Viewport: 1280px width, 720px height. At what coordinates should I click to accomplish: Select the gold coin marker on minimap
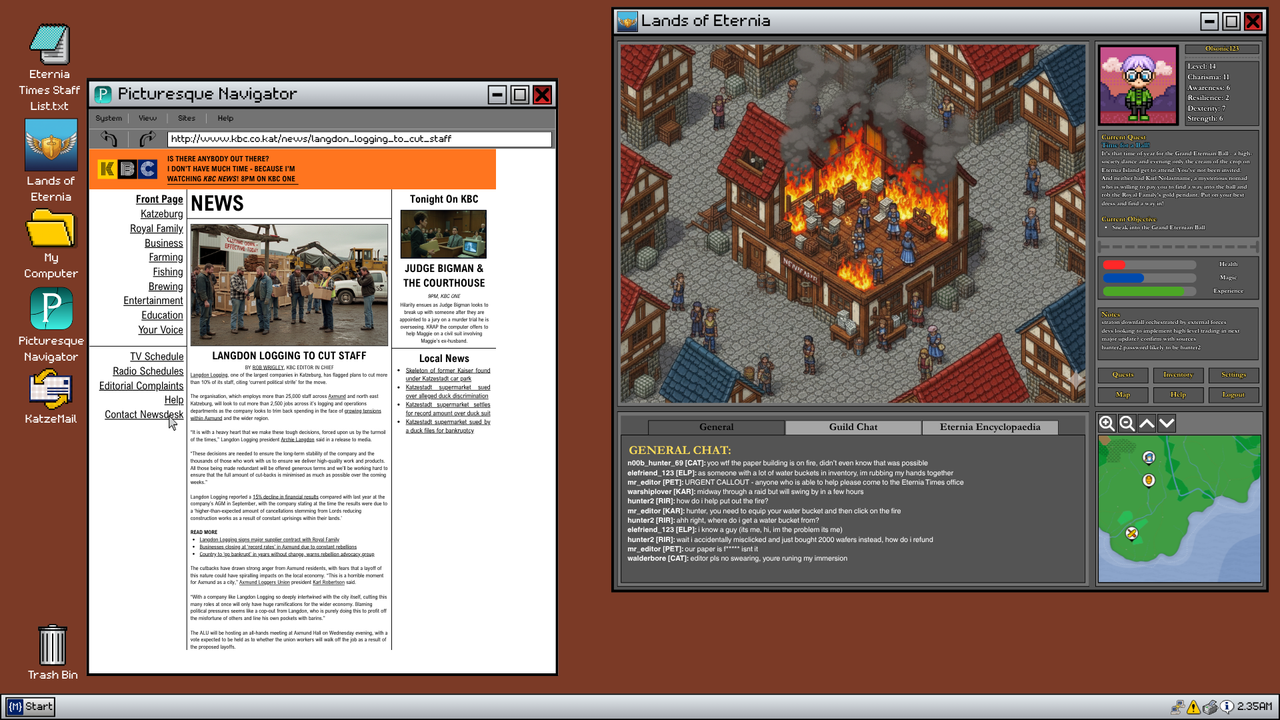(1149, 480)
